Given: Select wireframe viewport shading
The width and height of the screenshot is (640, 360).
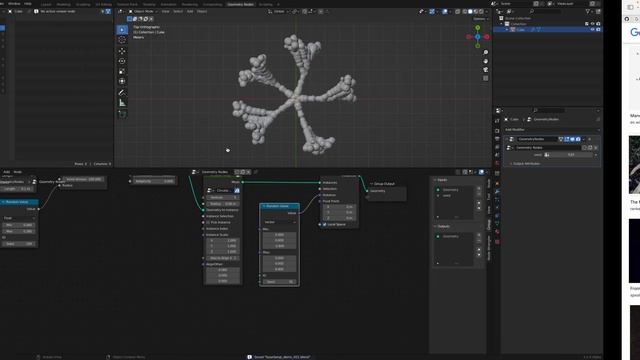Looking at the screenshot, I should (464, 11).
